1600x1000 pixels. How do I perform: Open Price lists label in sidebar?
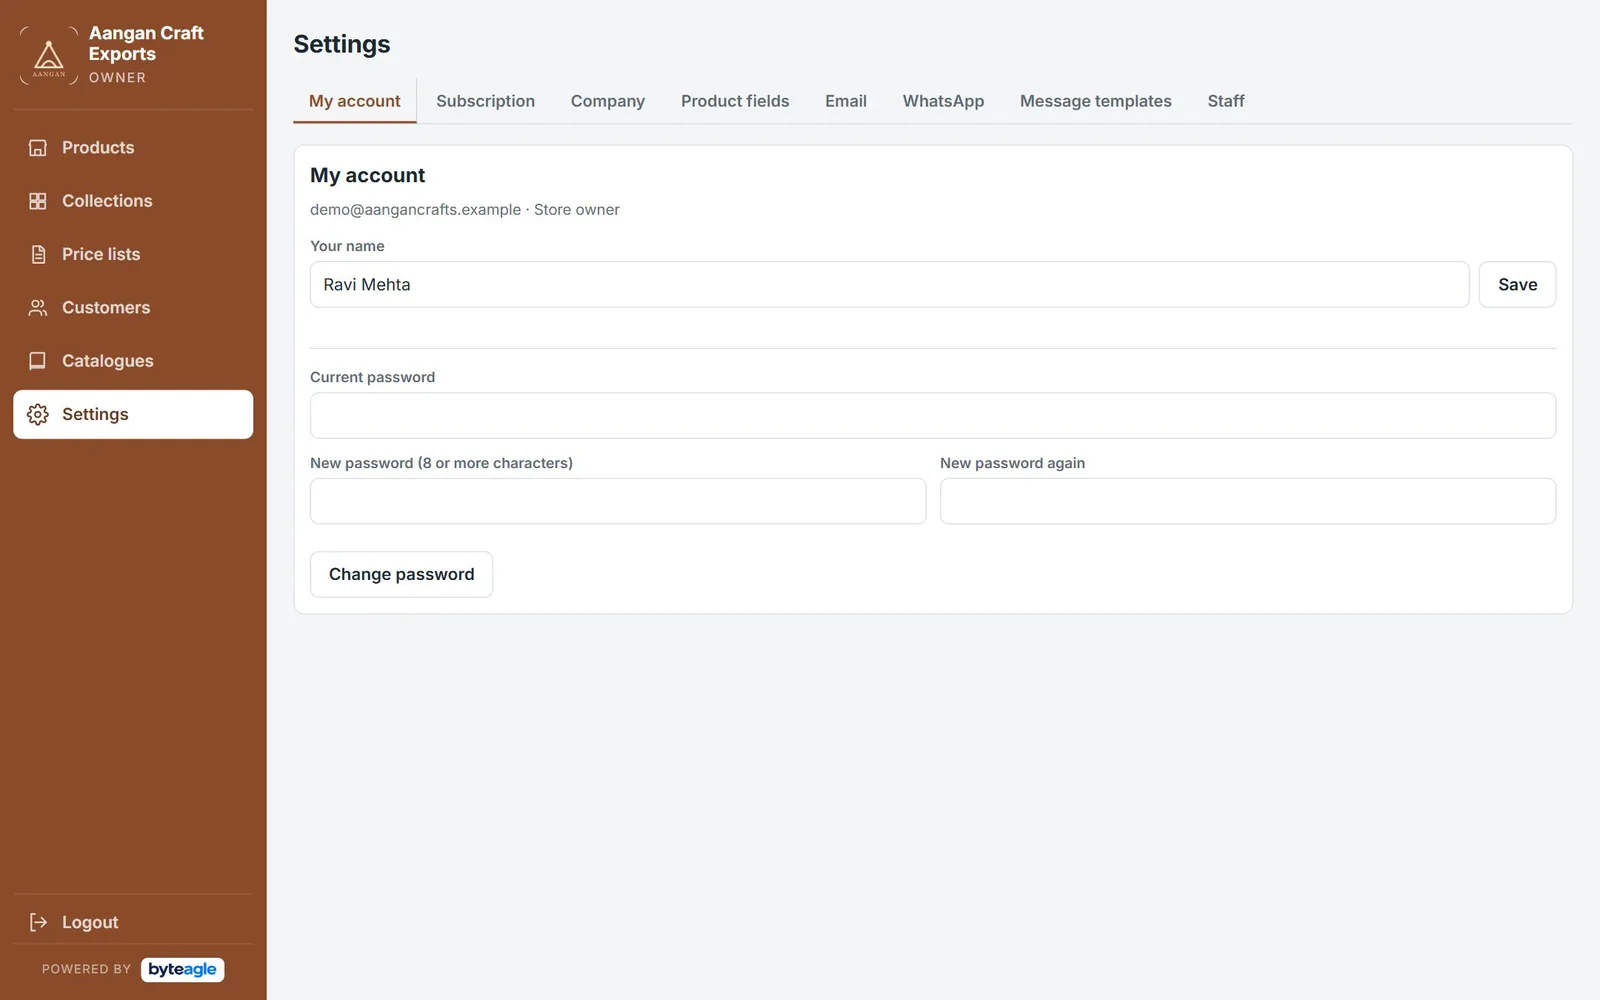(x=101, y=254)
